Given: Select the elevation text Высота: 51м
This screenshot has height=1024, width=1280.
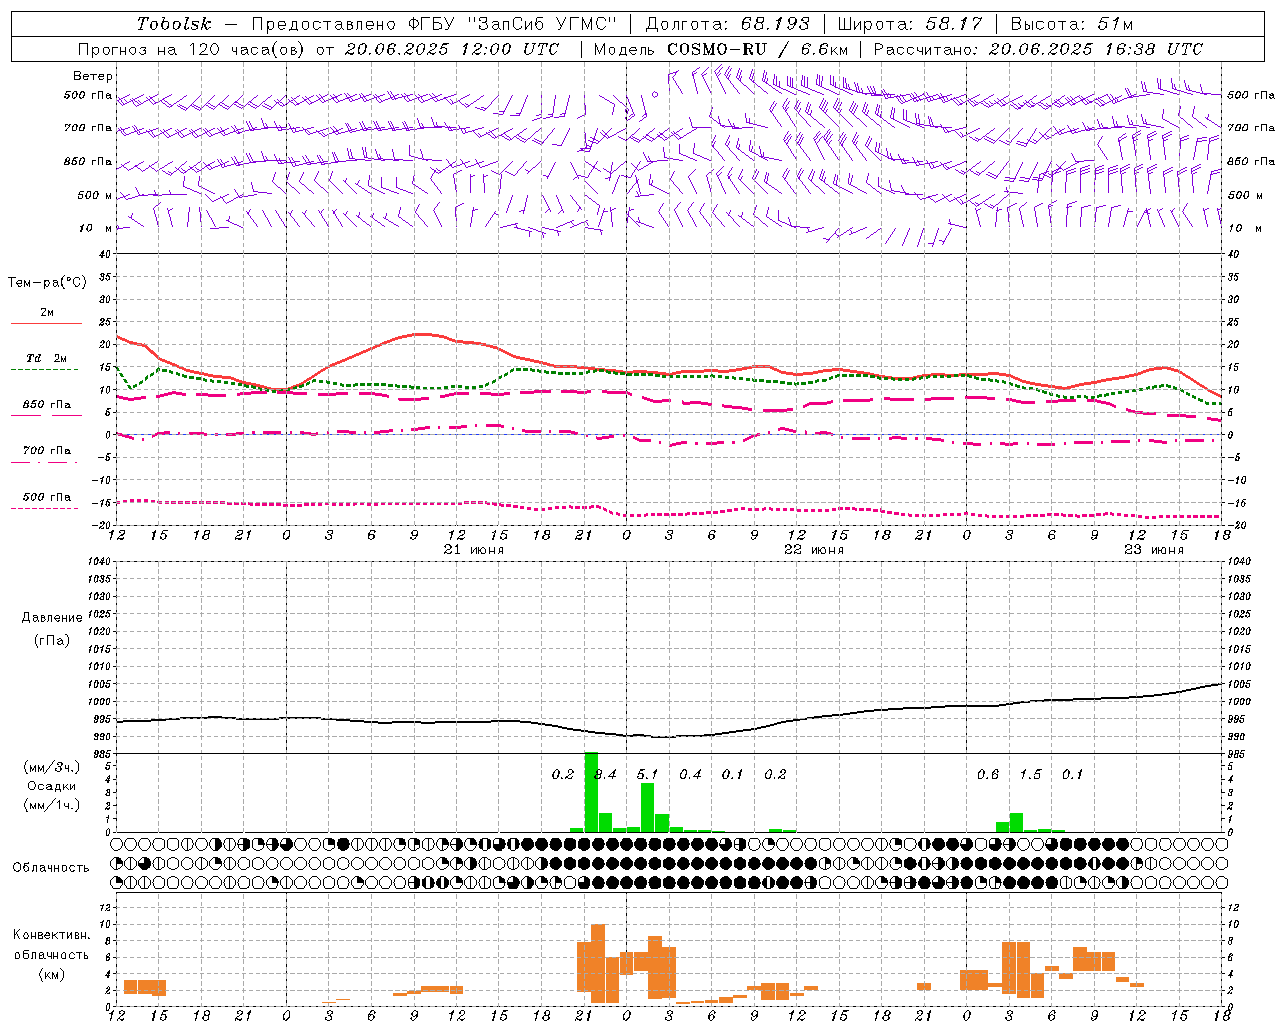Looking at the screenshot, I should [x=1071, y=24].
